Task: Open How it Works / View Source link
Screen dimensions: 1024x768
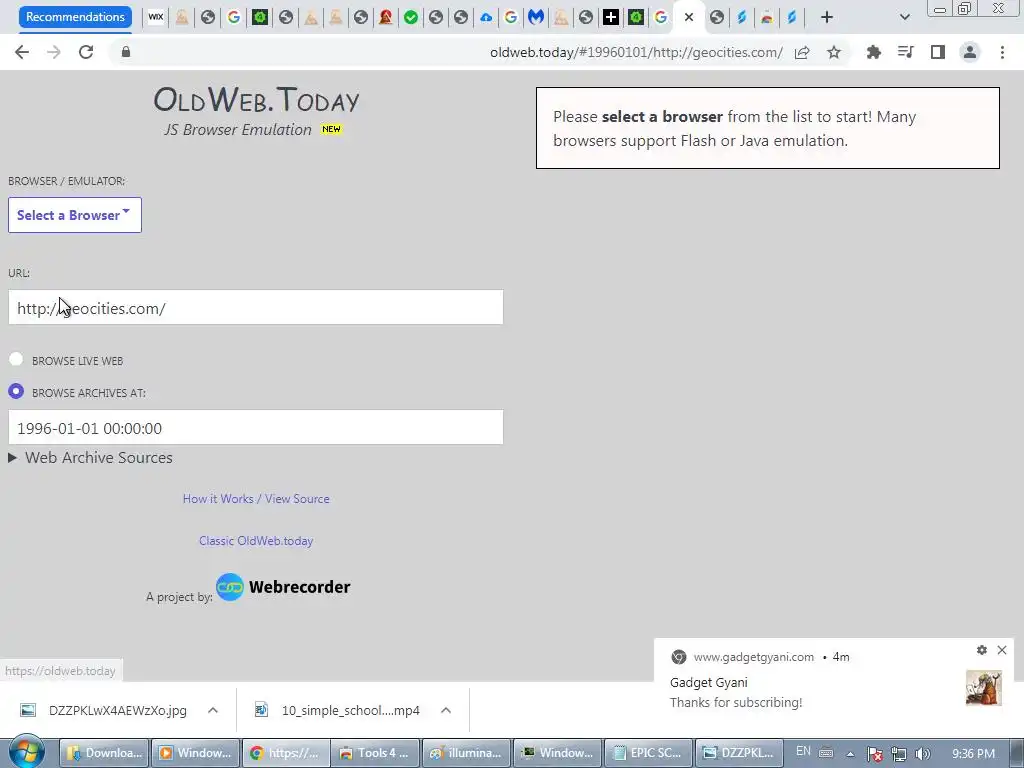Action: point(256,499)
